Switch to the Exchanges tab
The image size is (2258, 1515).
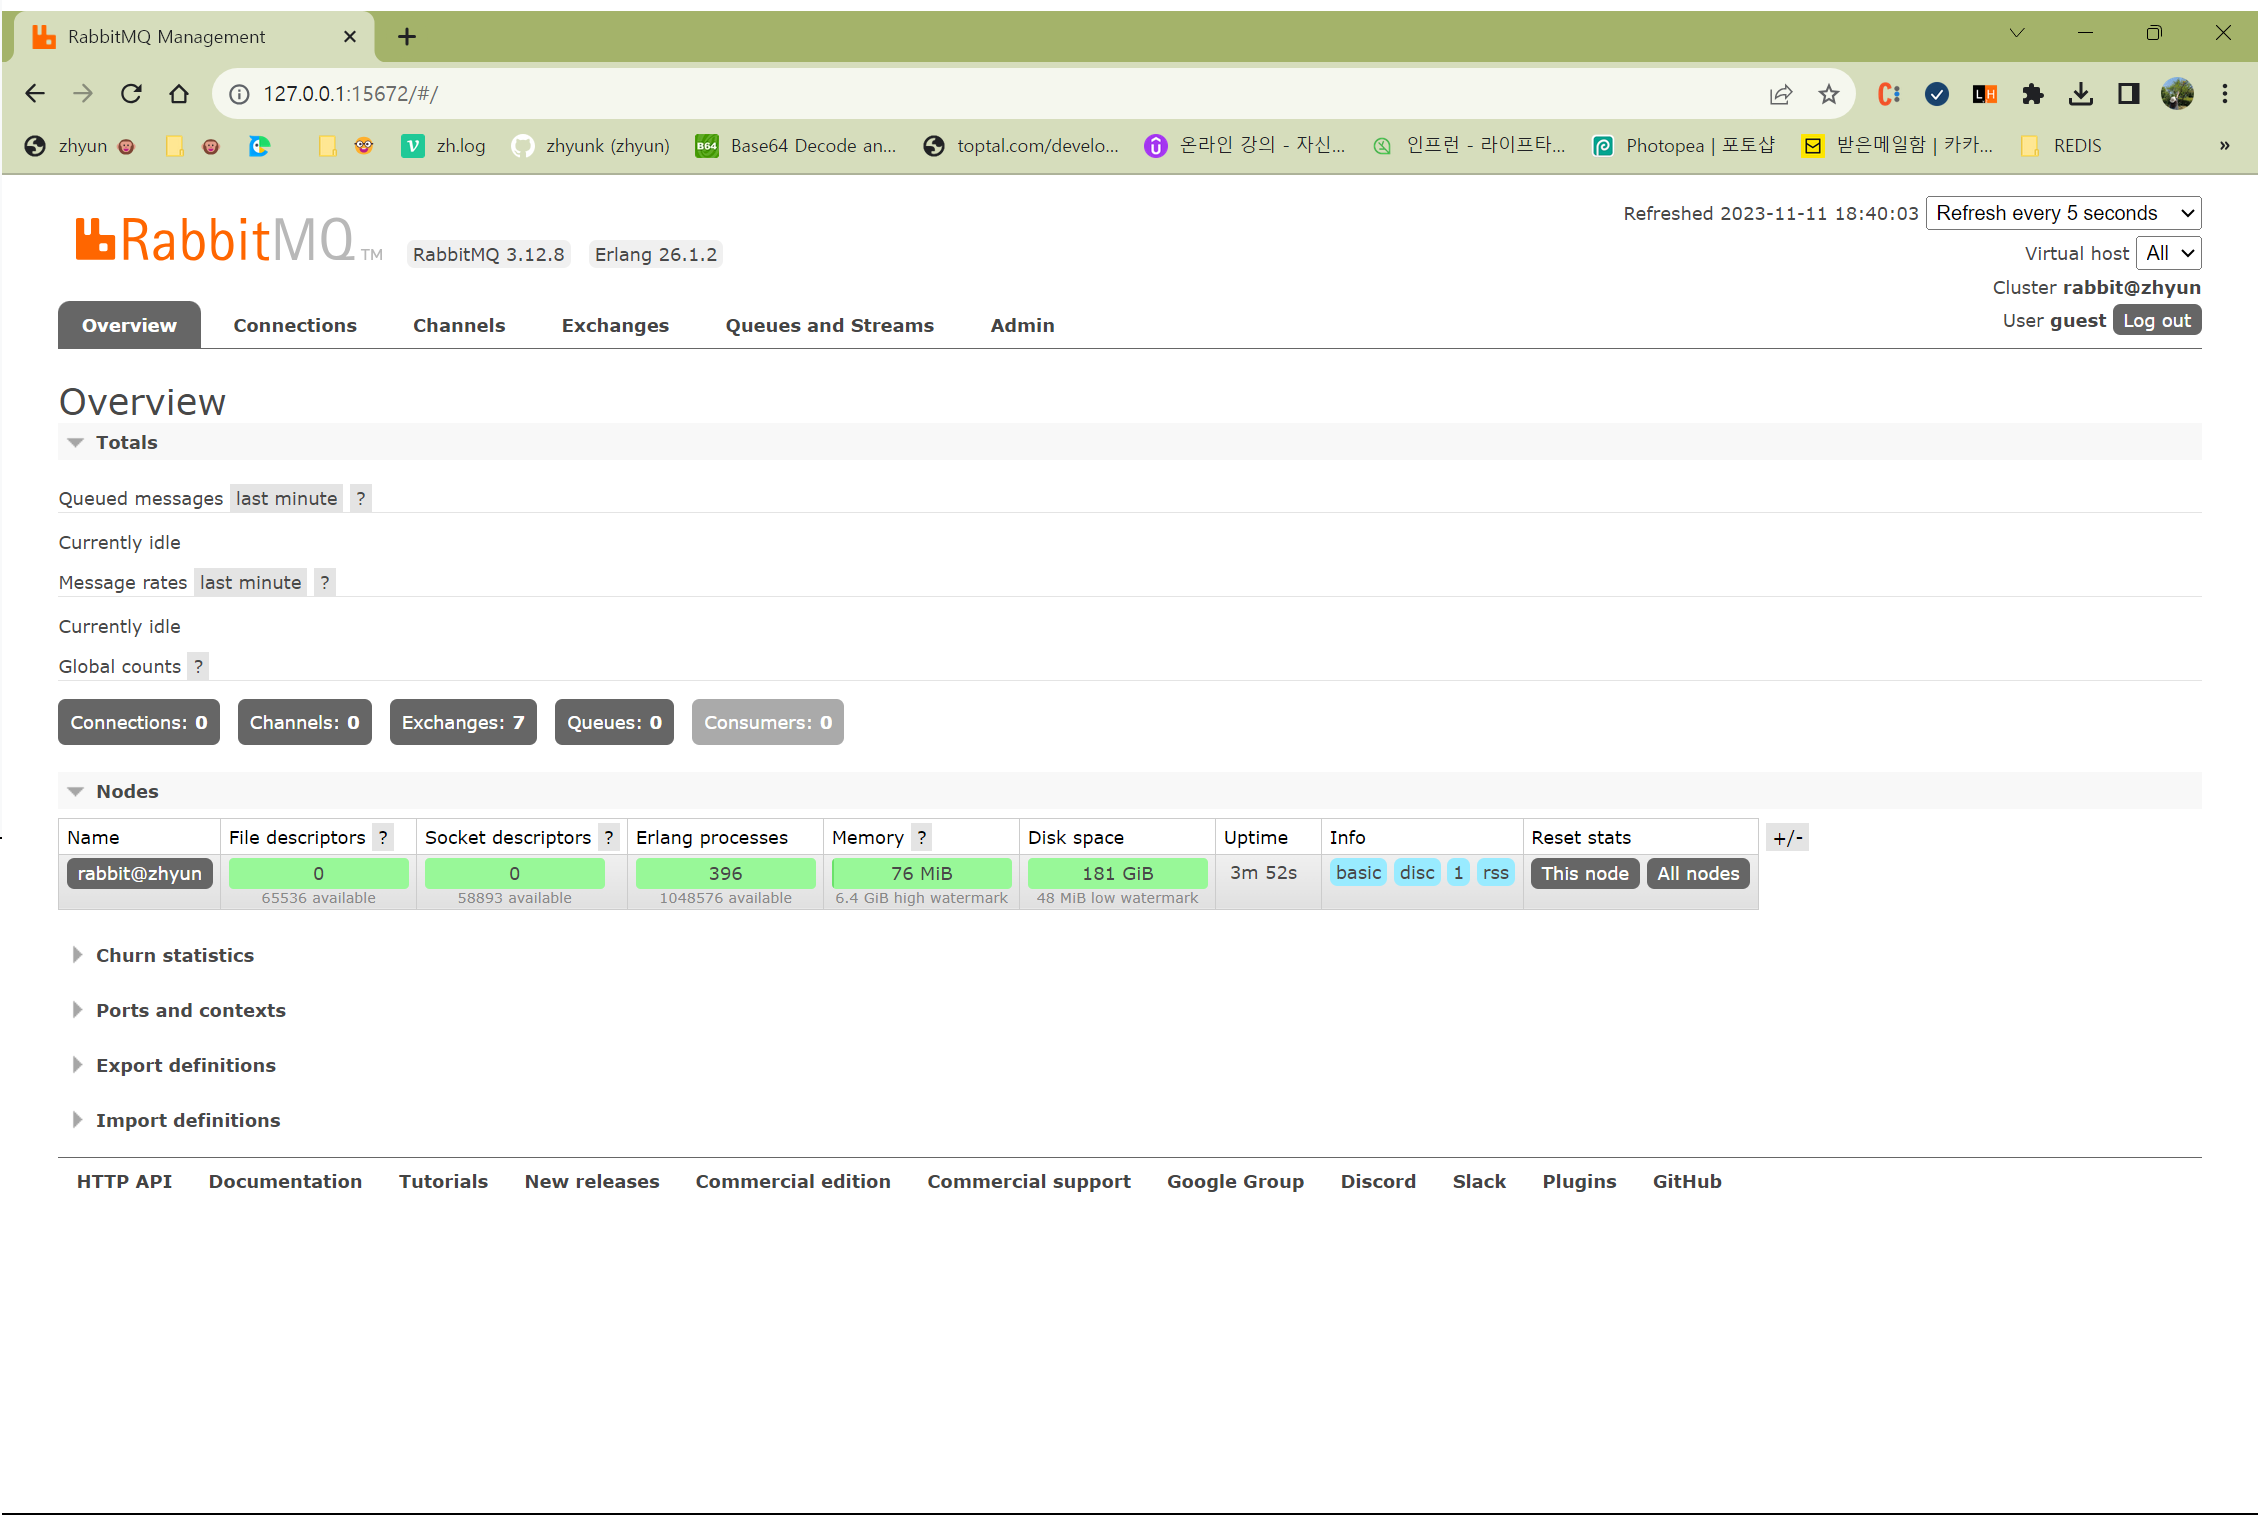(615, 325)
